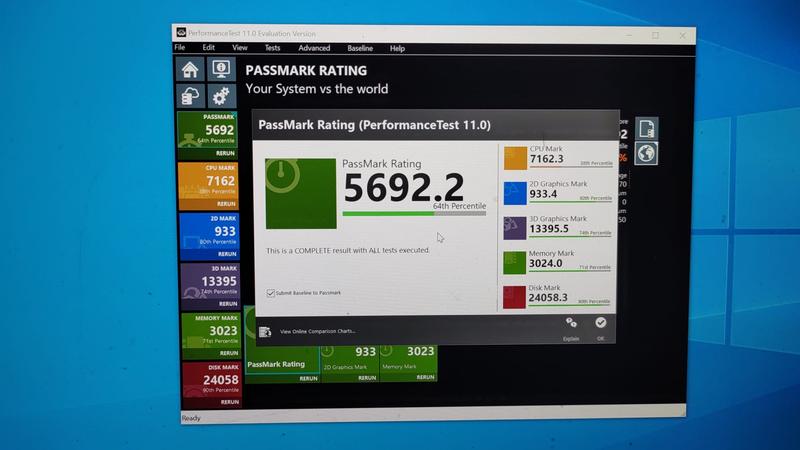Click the orange CPU Mark color square

point(515,157)
